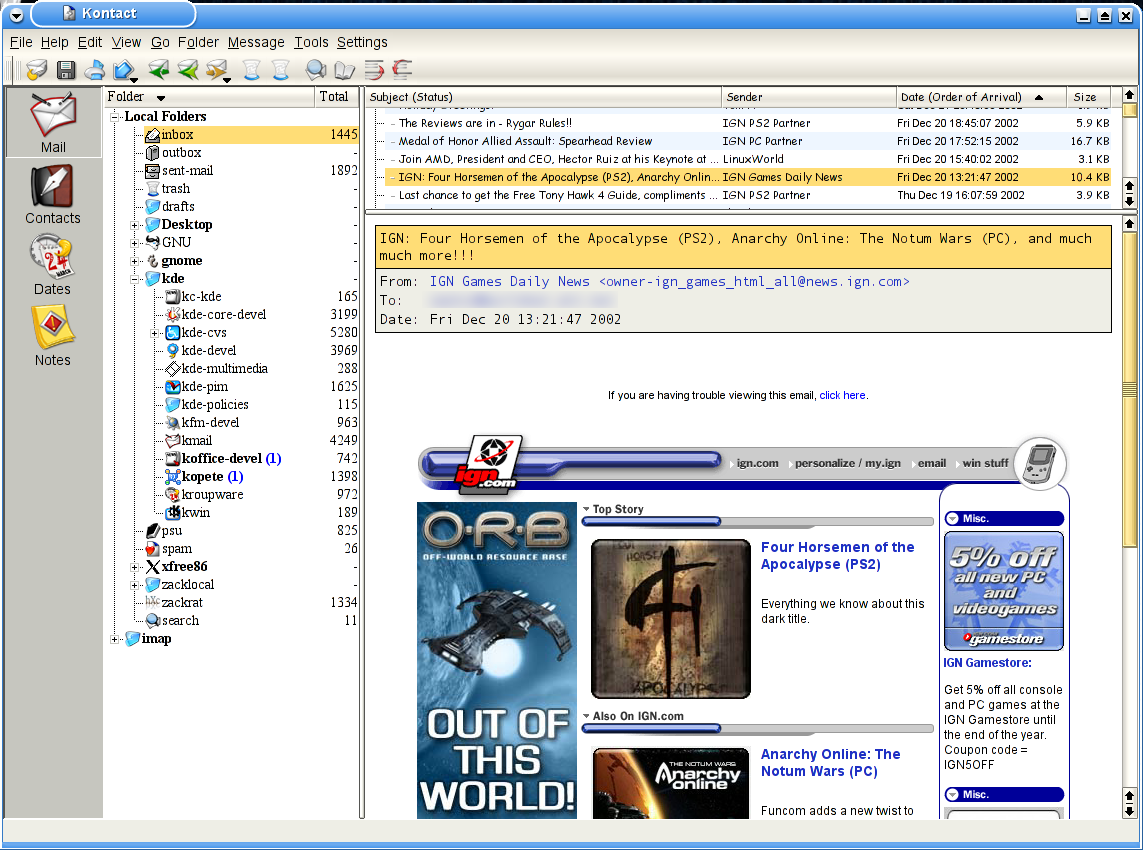Viewport: 1143px width, 850px height.
Task: Compose a new message via toolbar icon
Action: (36, 70)
